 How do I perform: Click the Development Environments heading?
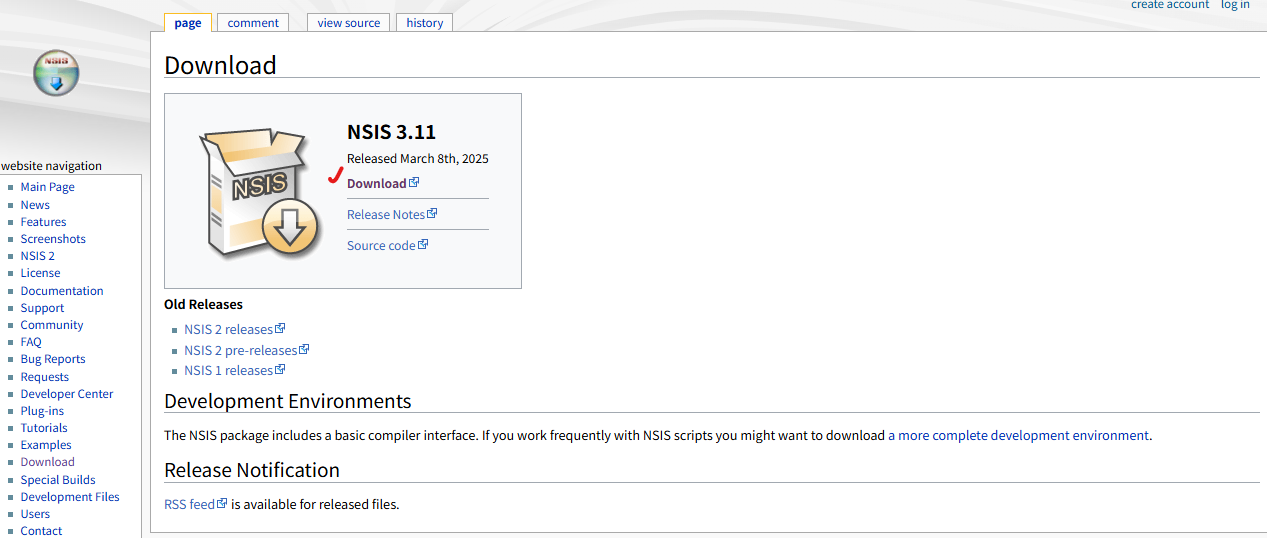pos(288,401)
